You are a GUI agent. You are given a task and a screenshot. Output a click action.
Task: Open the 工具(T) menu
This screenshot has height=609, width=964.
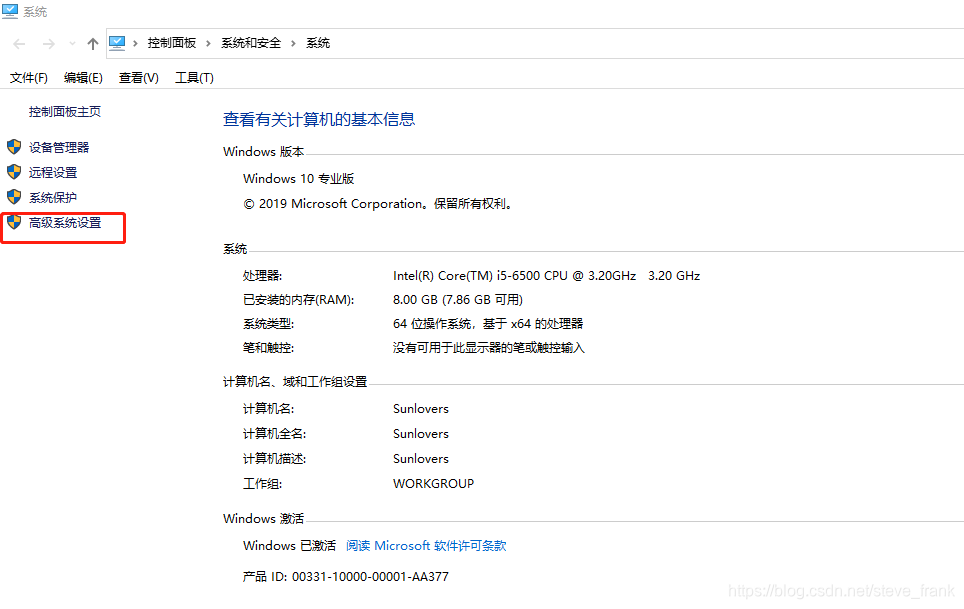pos(194,77)
